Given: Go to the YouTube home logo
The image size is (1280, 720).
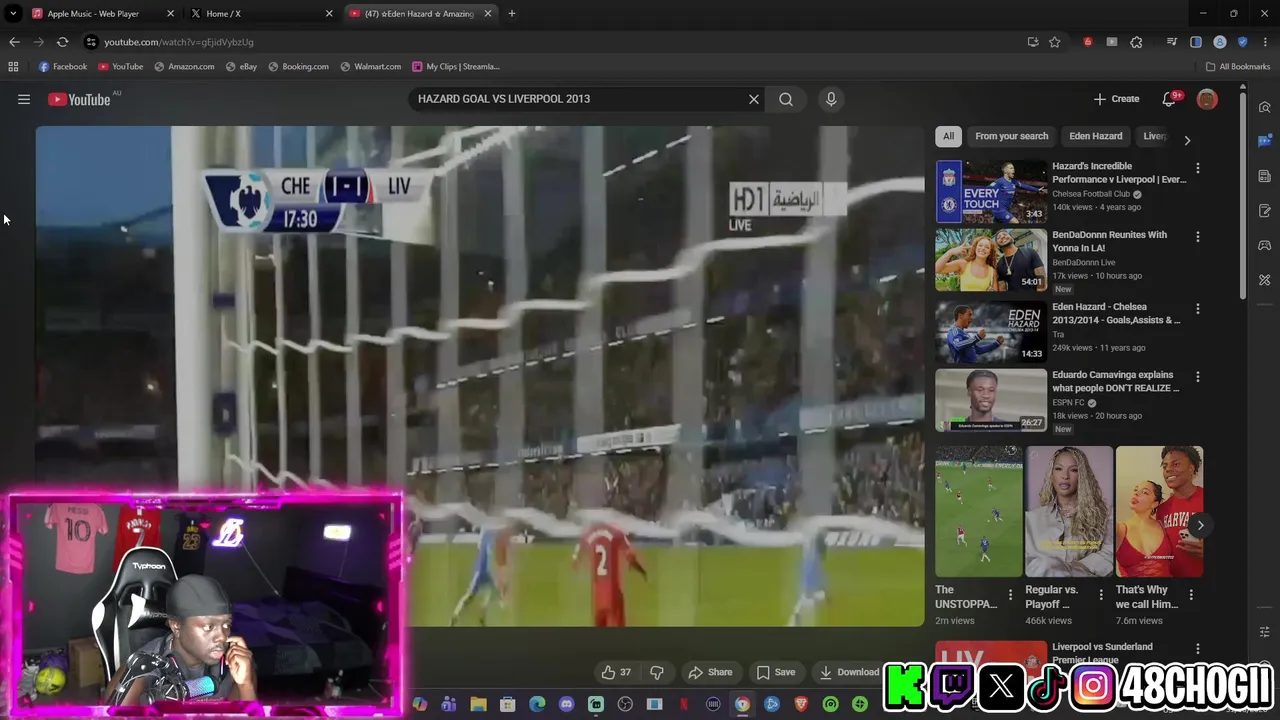Looking at the screenshot, I should click(79, 99).
